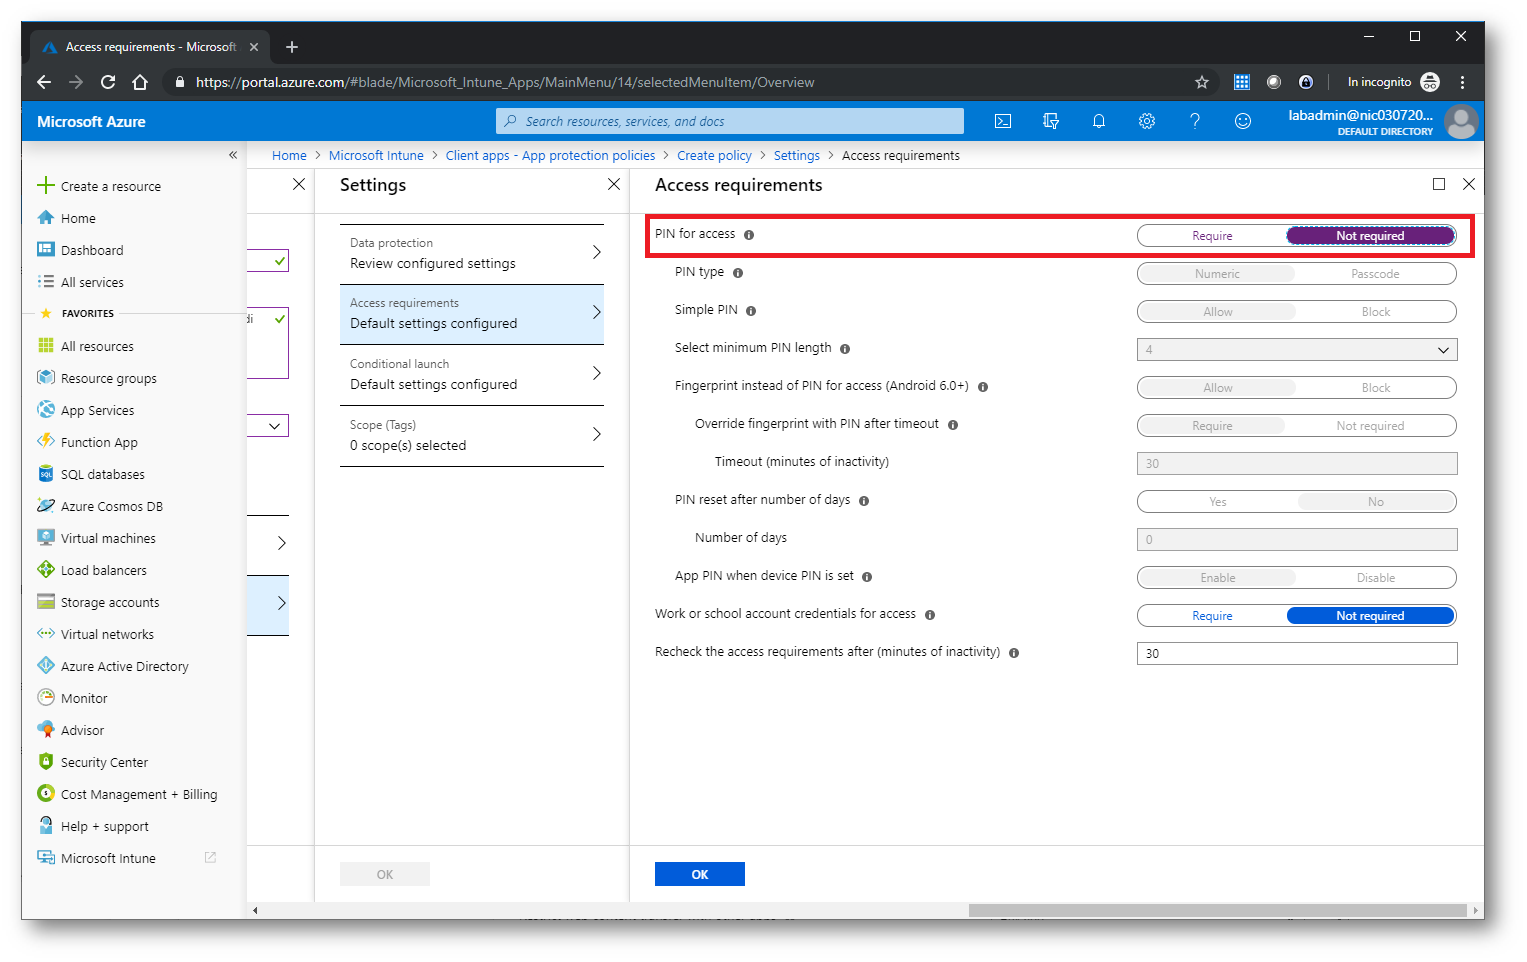The width and height of the screenshot is (1527, 962).
Task: Confirm Access requirements with the blue OK button
Action: [x=700, y=874]
